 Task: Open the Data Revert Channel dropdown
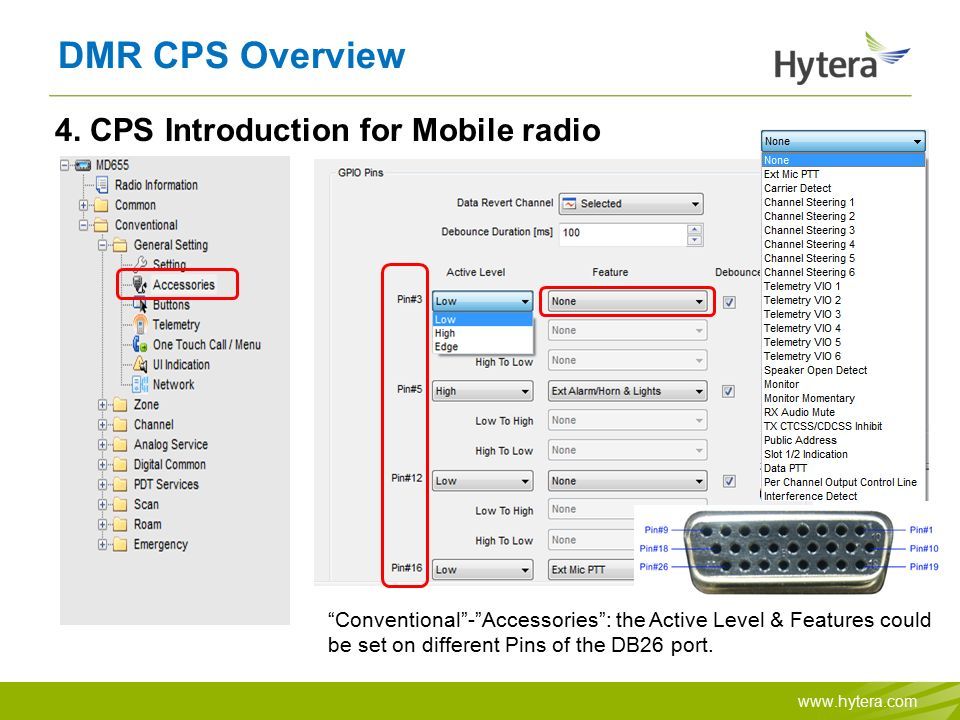(631, 204)
